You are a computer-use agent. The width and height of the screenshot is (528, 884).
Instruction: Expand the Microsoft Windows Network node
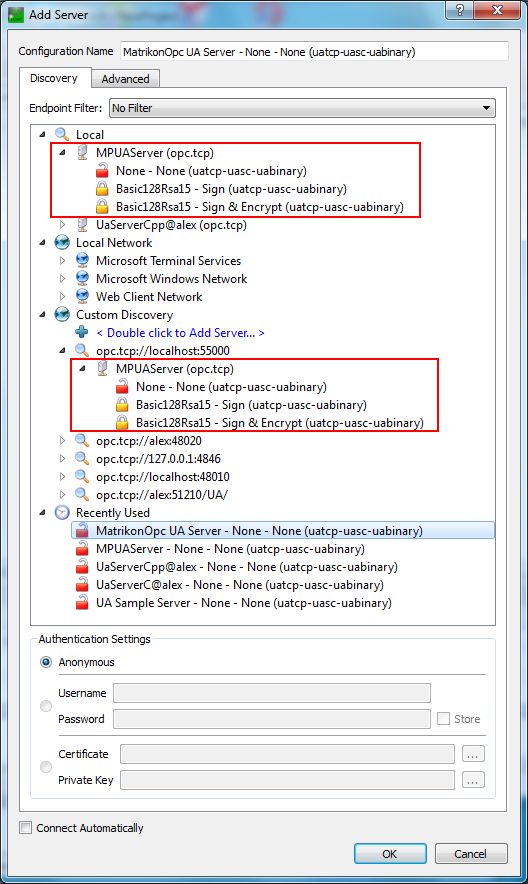63,279
